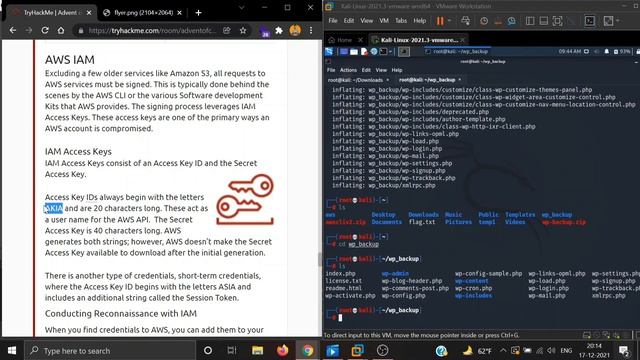Take a VM snapshot
The image size is (640, 360).
pos(484,21)
